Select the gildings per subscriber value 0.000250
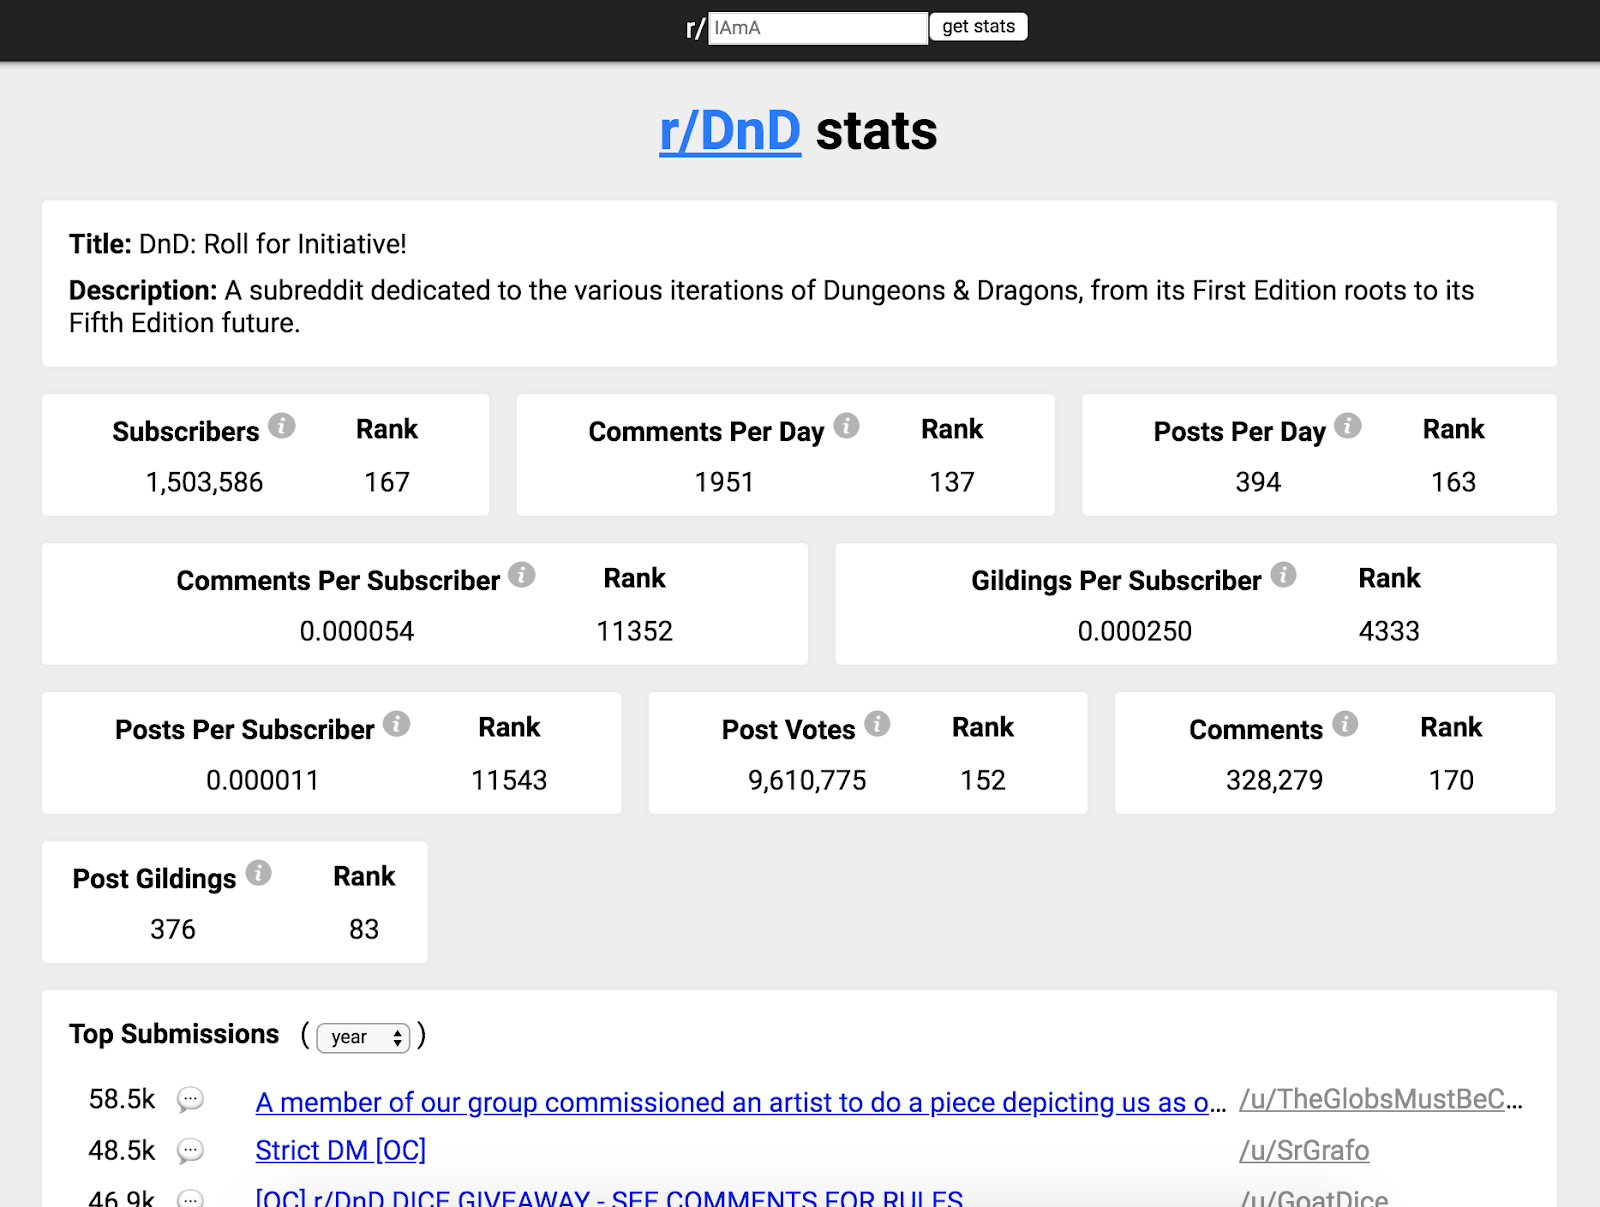The height and width of the screenshot is (1207, 1600). click(x=1135, y=631)
